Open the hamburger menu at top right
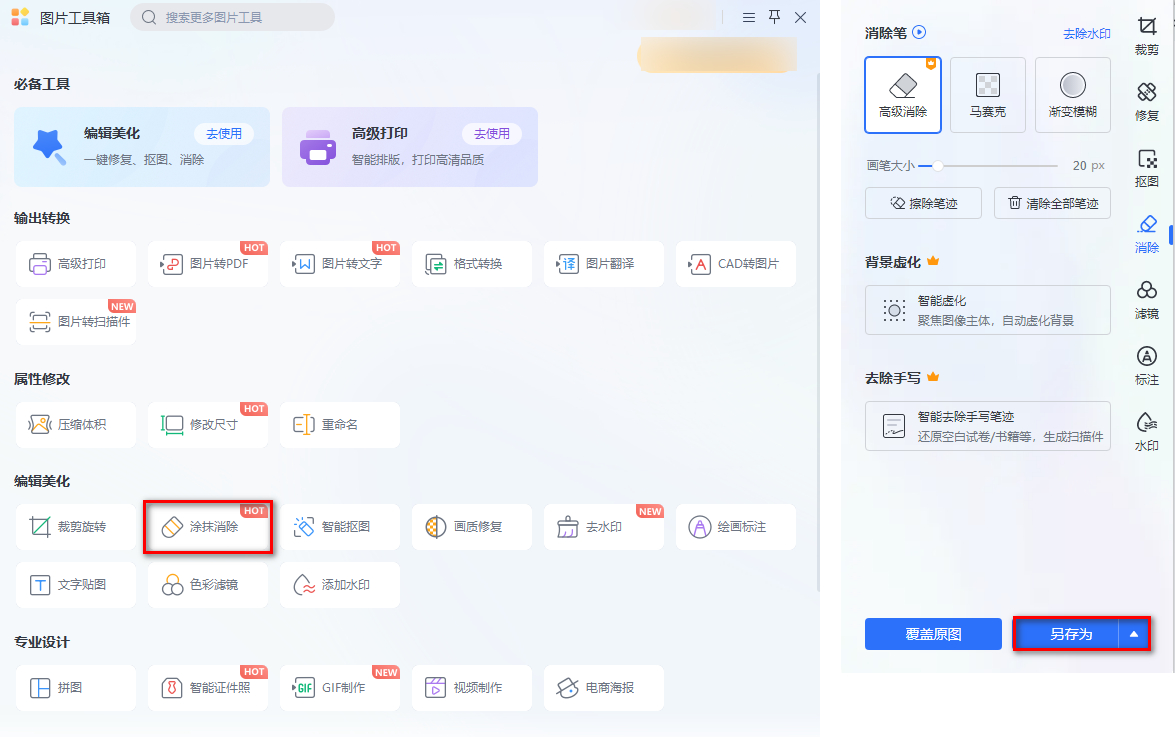The width and height of the screenshot is (1175, 737). pos(749,17)
